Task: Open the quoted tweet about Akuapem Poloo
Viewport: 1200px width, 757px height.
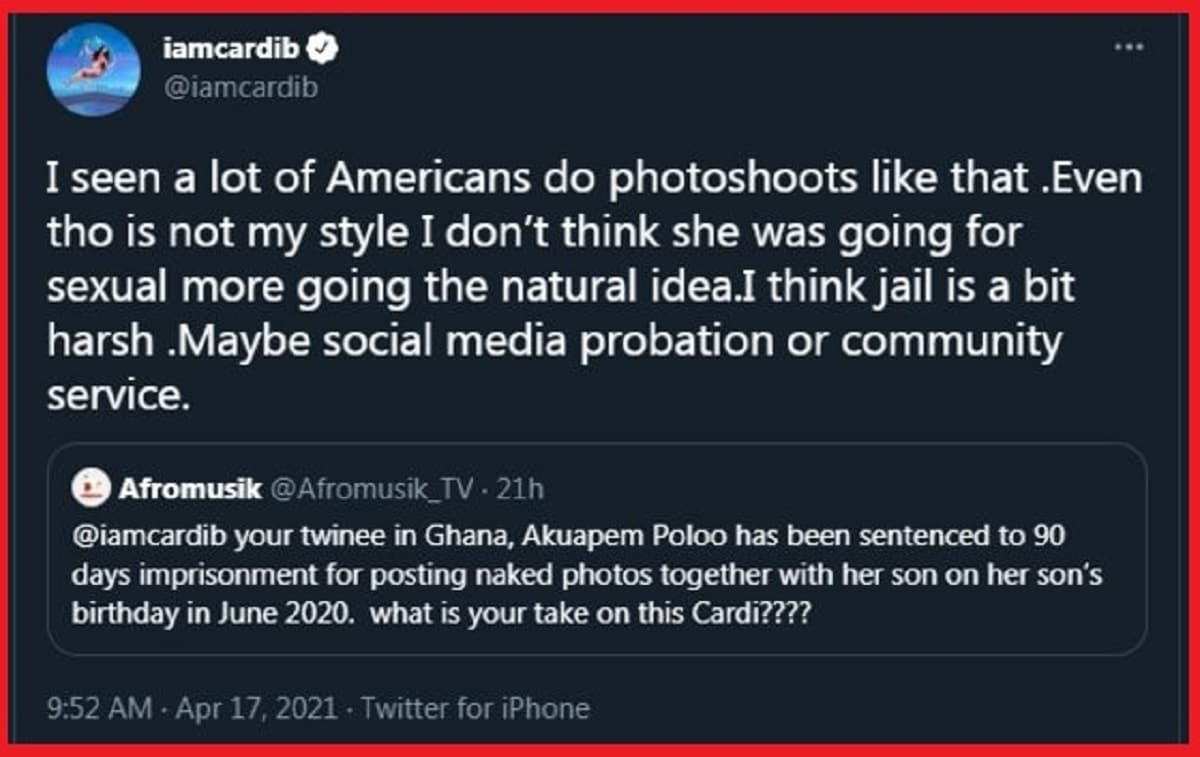Action: (597, 548)
